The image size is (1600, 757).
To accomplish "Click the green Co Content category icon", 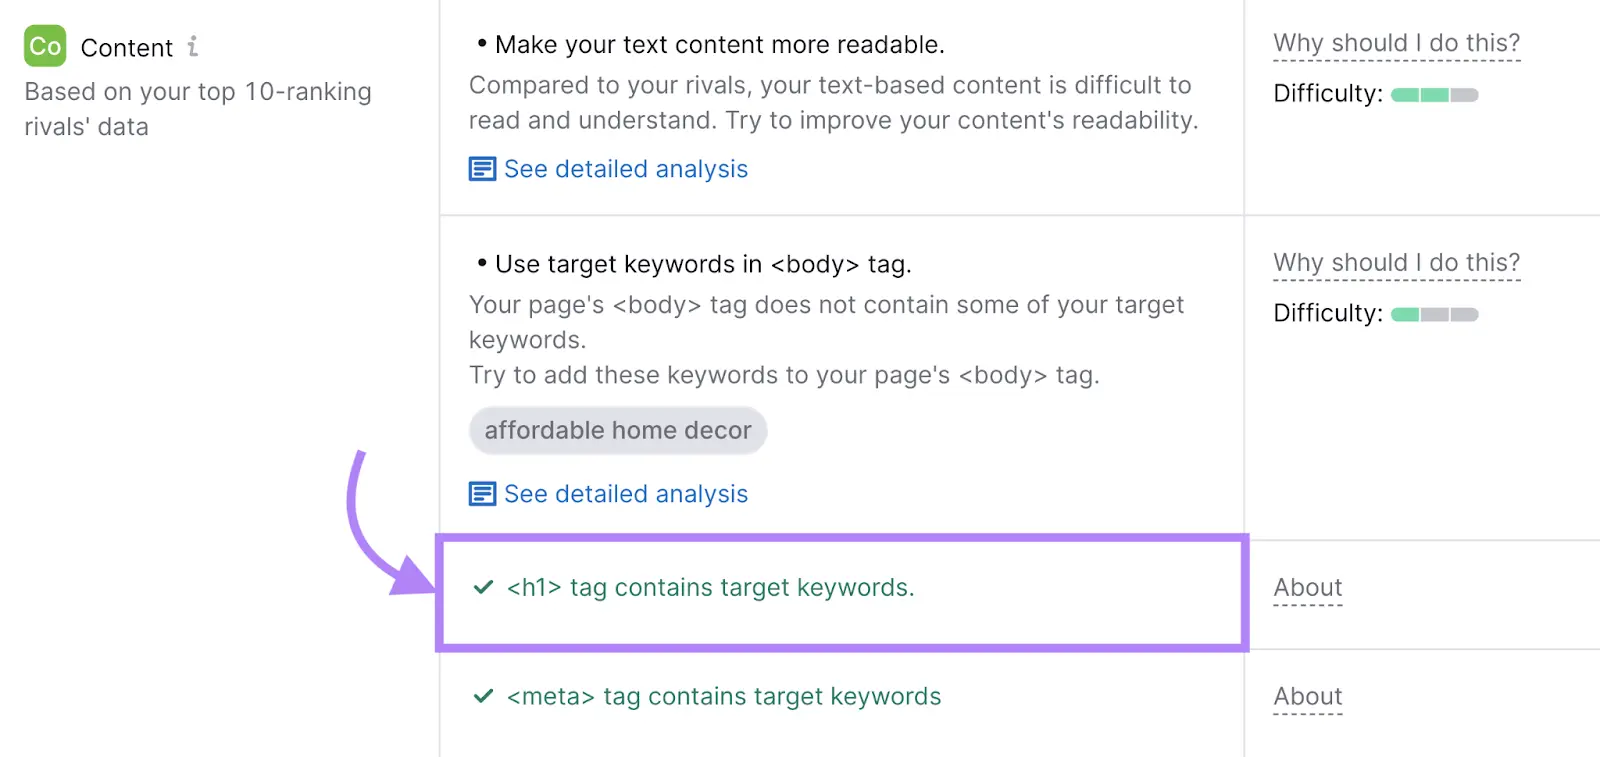I will point(44,47).
